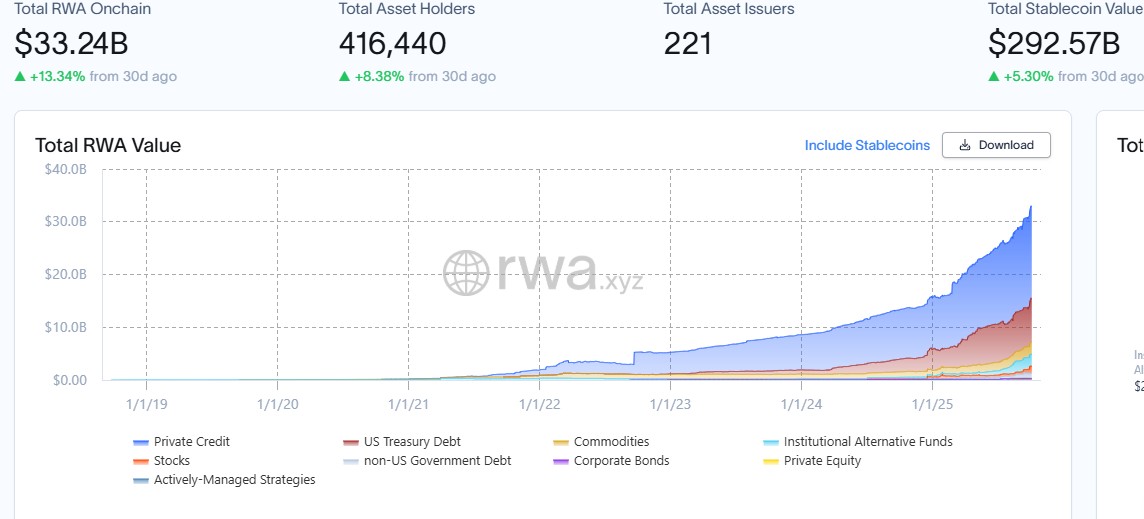The width and height of the screenshot is (1144, 519).
Task: Toggle US Treasury Debt legend series
Action: coord(412,442)
